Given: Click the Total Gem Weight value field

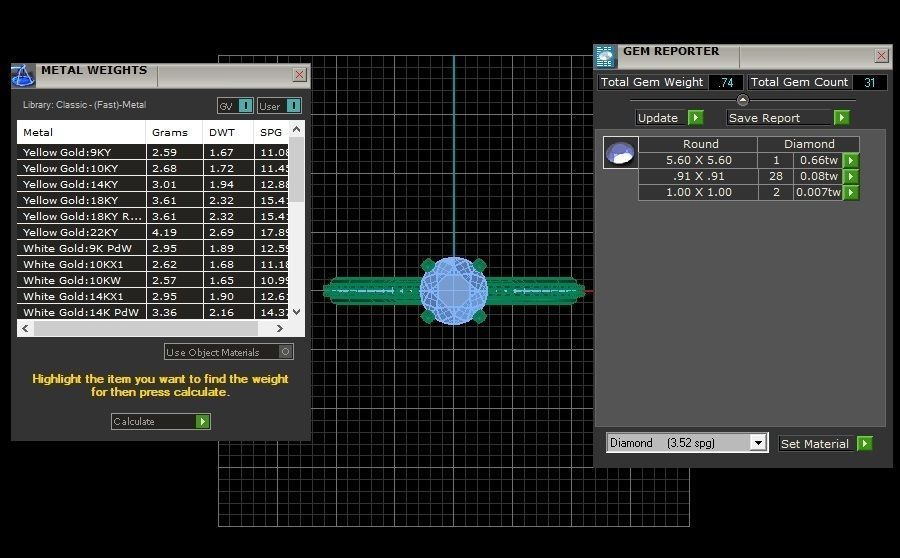Looking at the screenshot, I should [x=726, y=82].
